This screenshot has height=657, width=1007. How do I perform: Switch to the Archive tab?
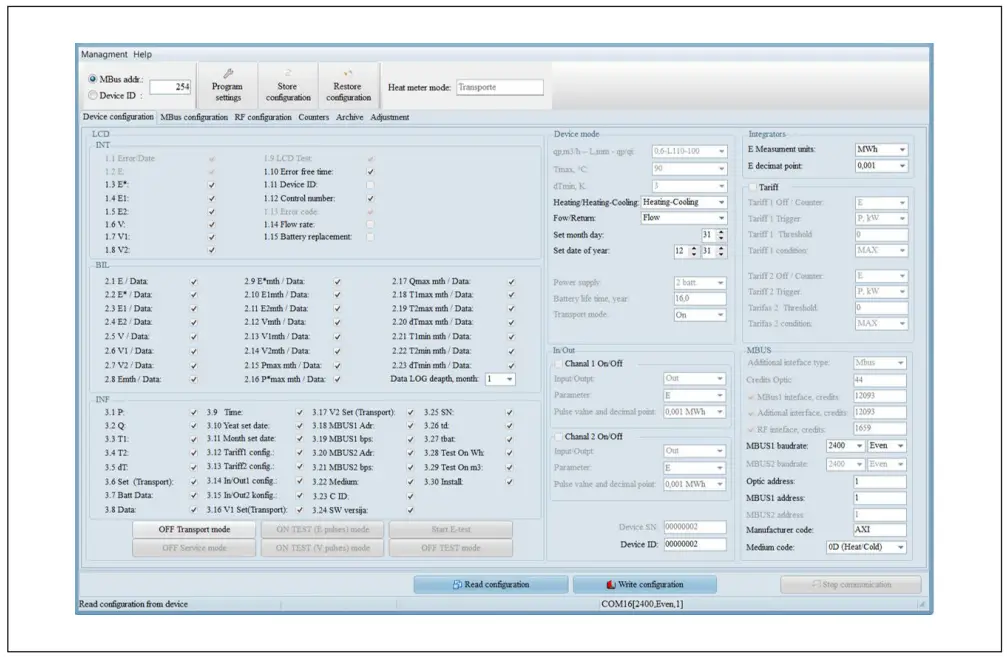[349, 117]
